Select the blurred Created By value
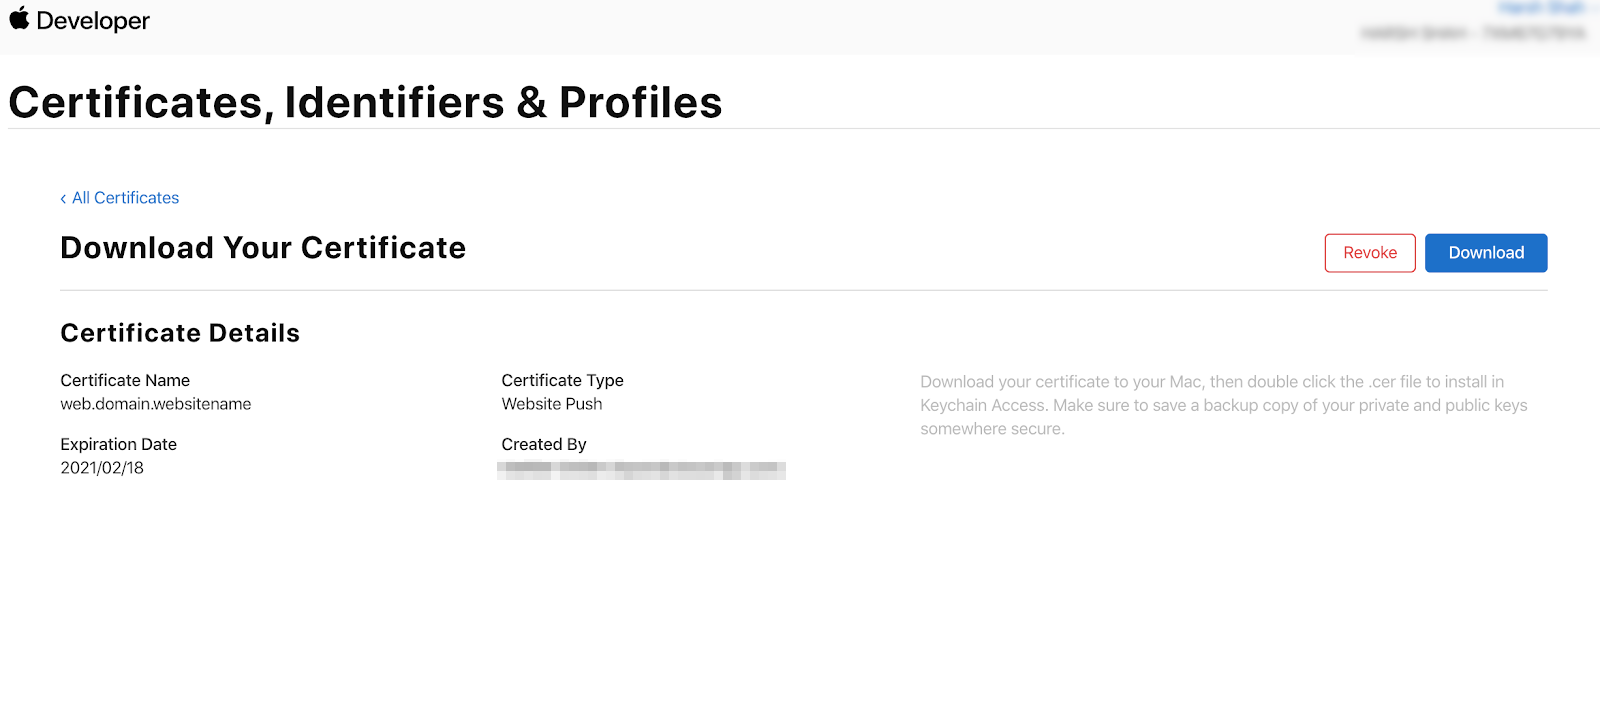 coord(641,470)
